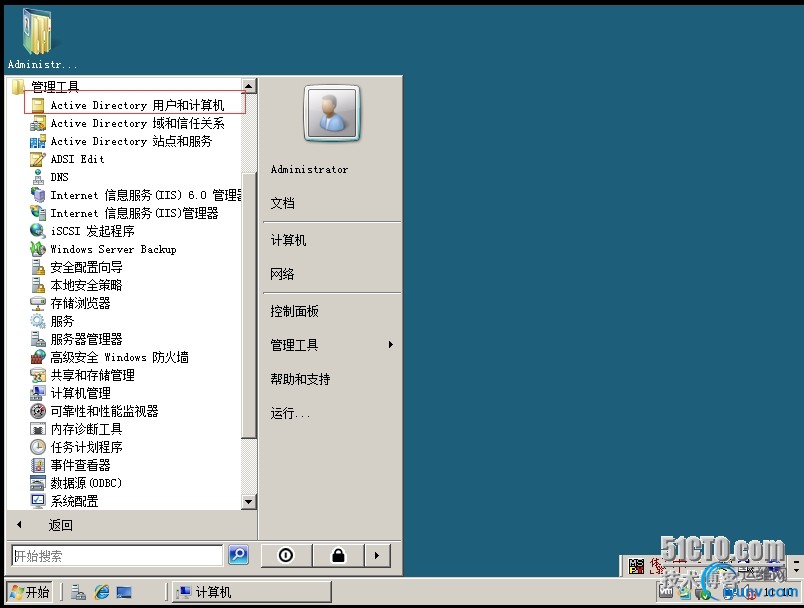Click the 任务计划程序 clock icon

coord(38,447)
